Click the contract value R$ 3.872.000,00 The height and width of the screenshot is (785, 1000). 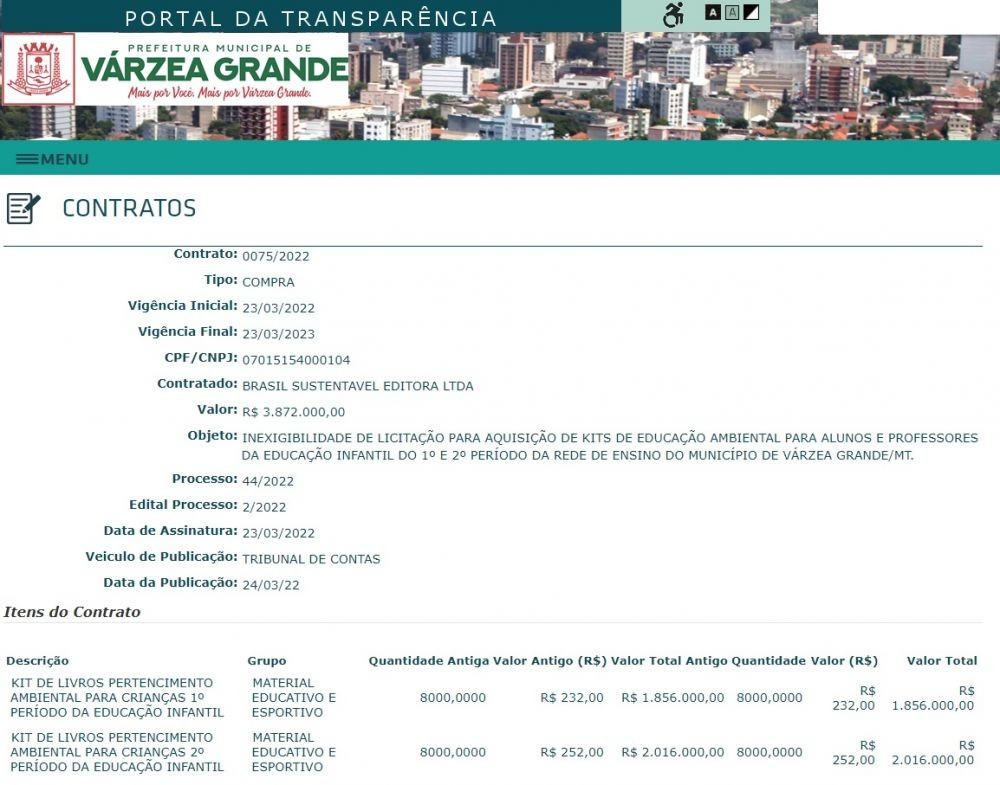(293, 412)
